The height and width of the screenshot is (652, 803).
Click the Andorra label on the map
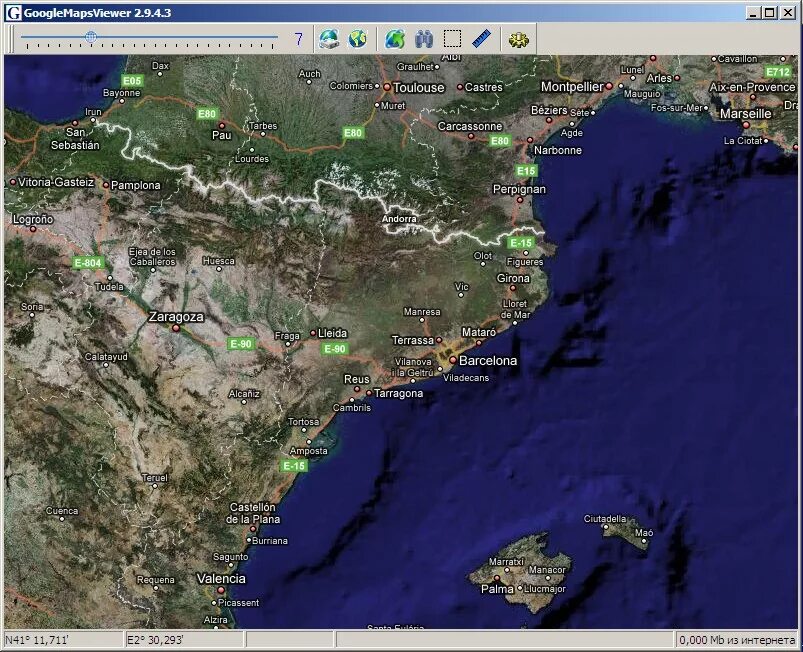pyautogui.click(x=399, y=219)
